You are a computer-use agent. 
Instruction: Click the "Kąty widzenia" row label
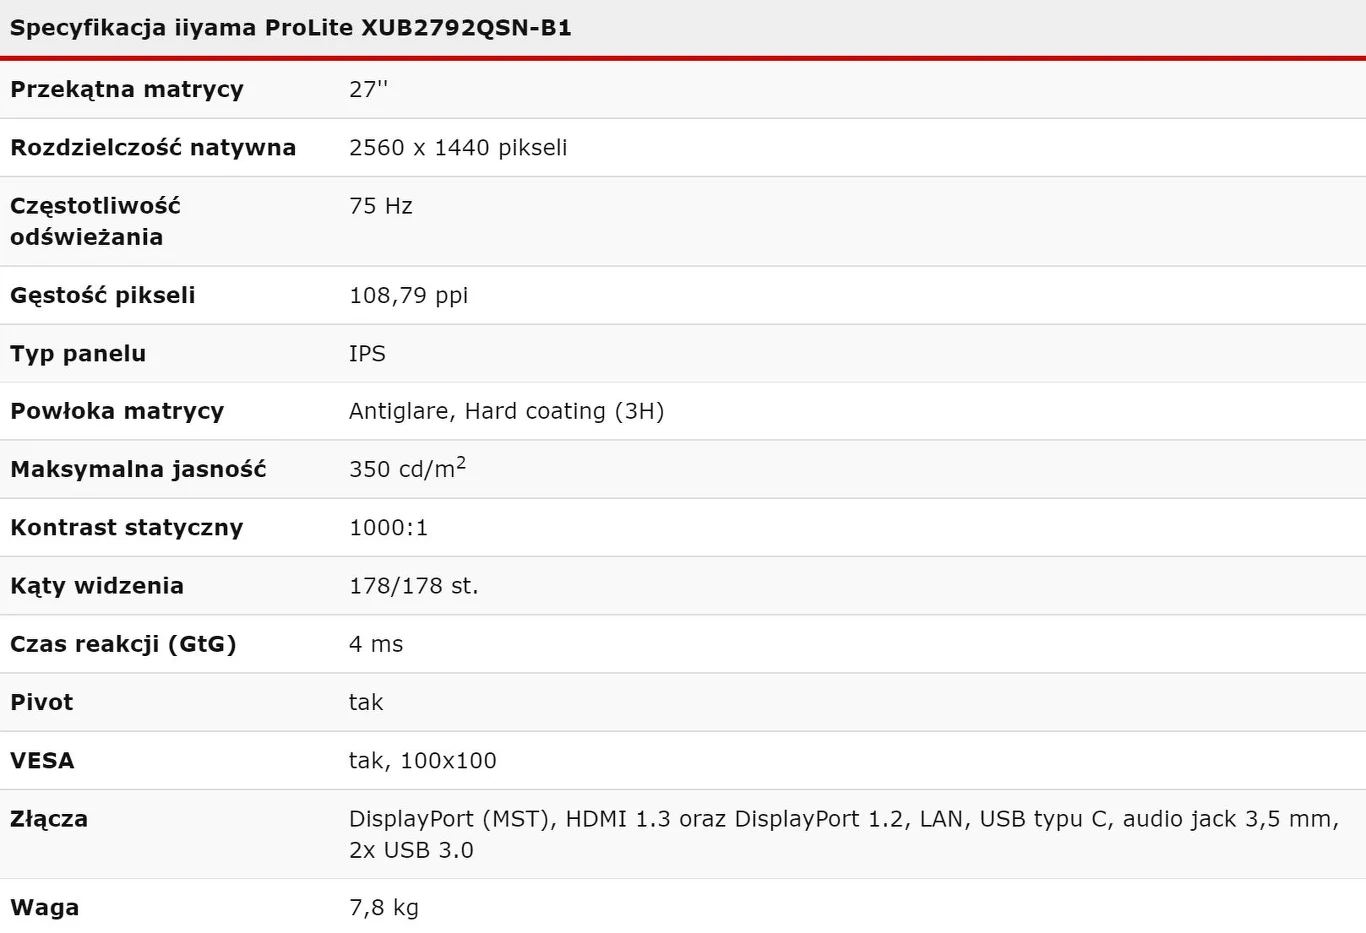click(97, 586)
